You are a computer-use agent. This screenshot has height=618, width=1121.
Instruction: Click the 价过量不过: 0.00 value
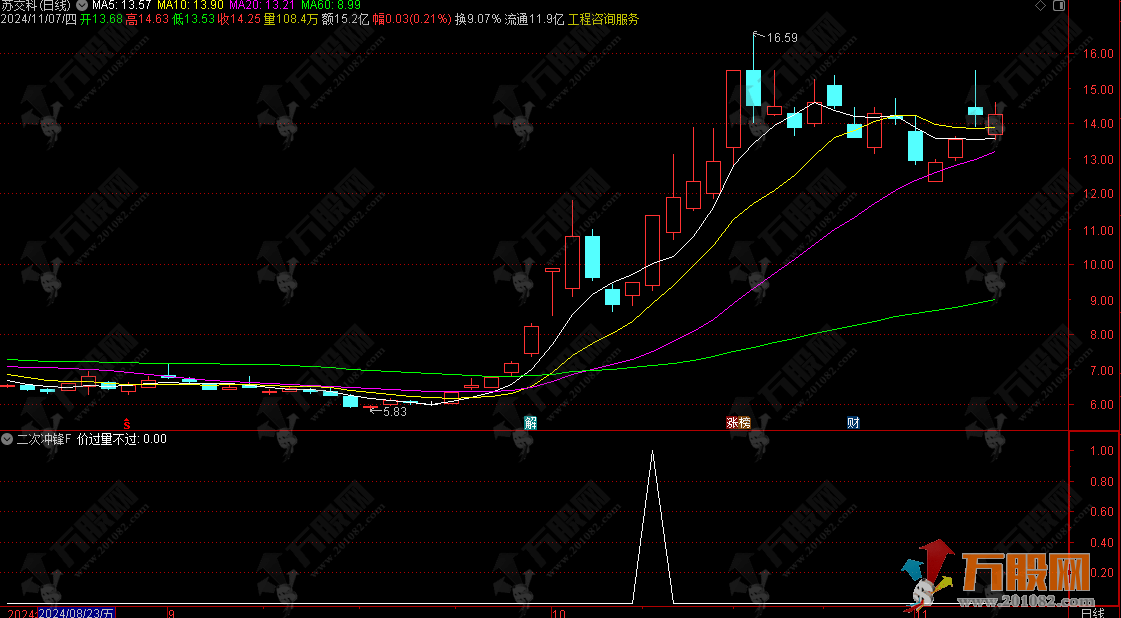(122, 439)
